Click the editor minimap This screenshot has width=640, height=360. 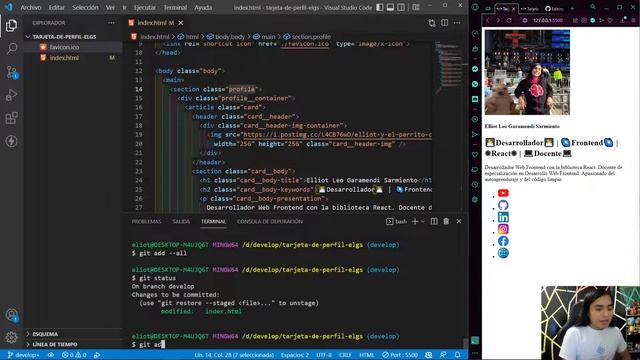[449, 67]
